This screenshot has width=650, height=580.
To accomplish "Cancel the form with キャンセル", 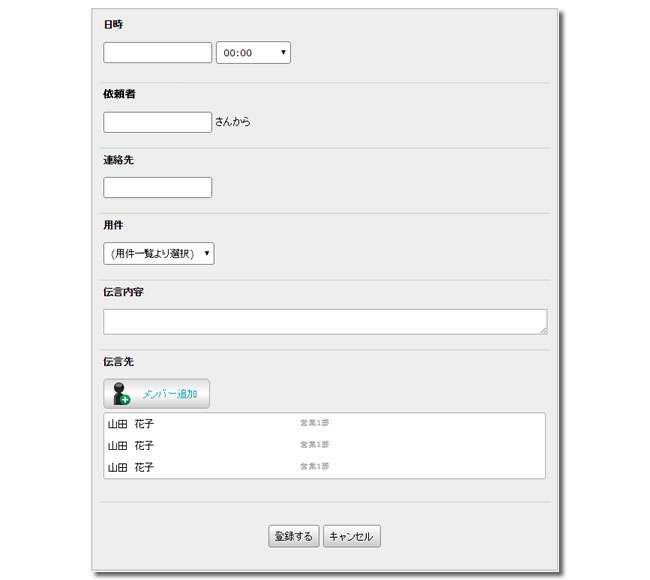I will 353,536.
